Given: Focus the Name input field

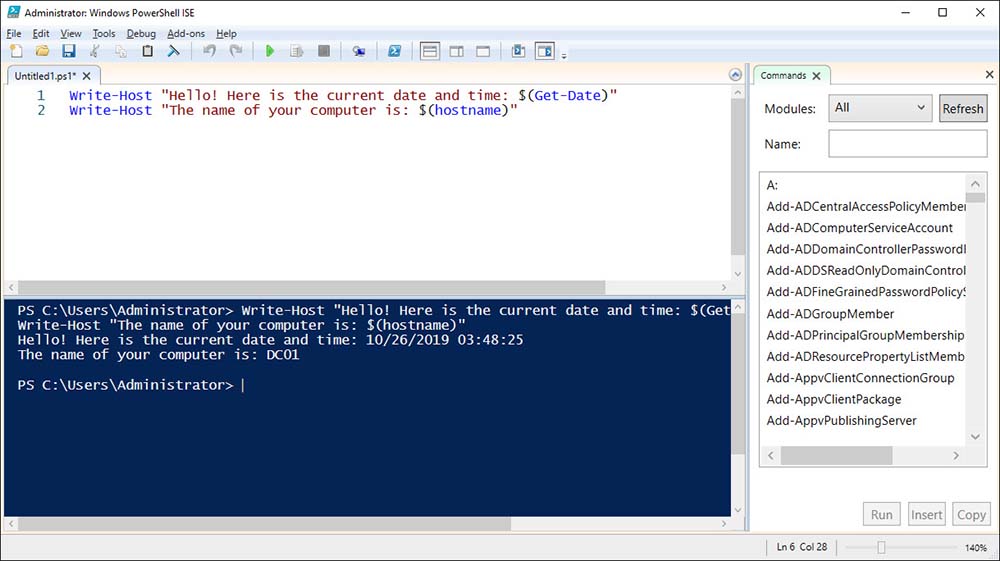Looking at the screenshot, I should click(908, 143).
